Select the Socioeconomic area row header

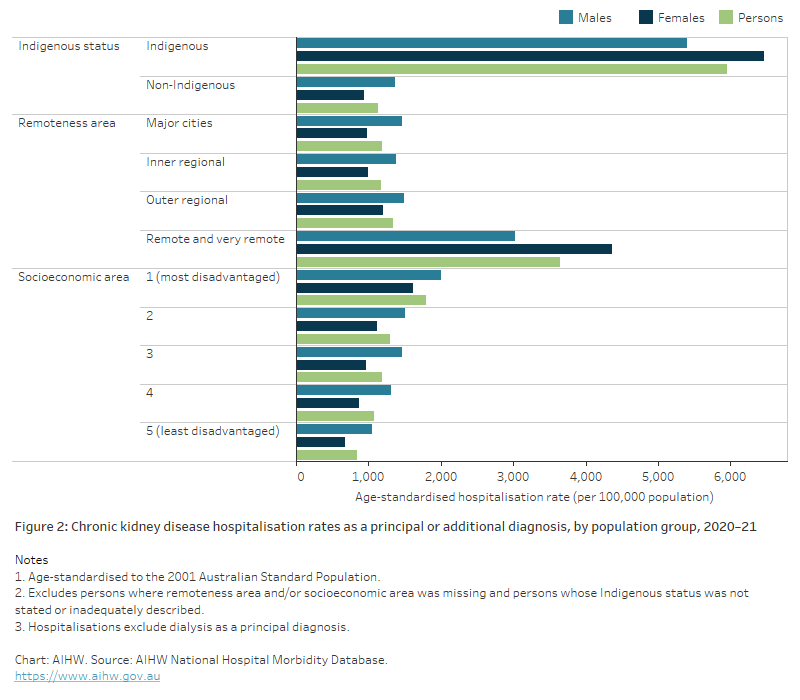(73, 276)
